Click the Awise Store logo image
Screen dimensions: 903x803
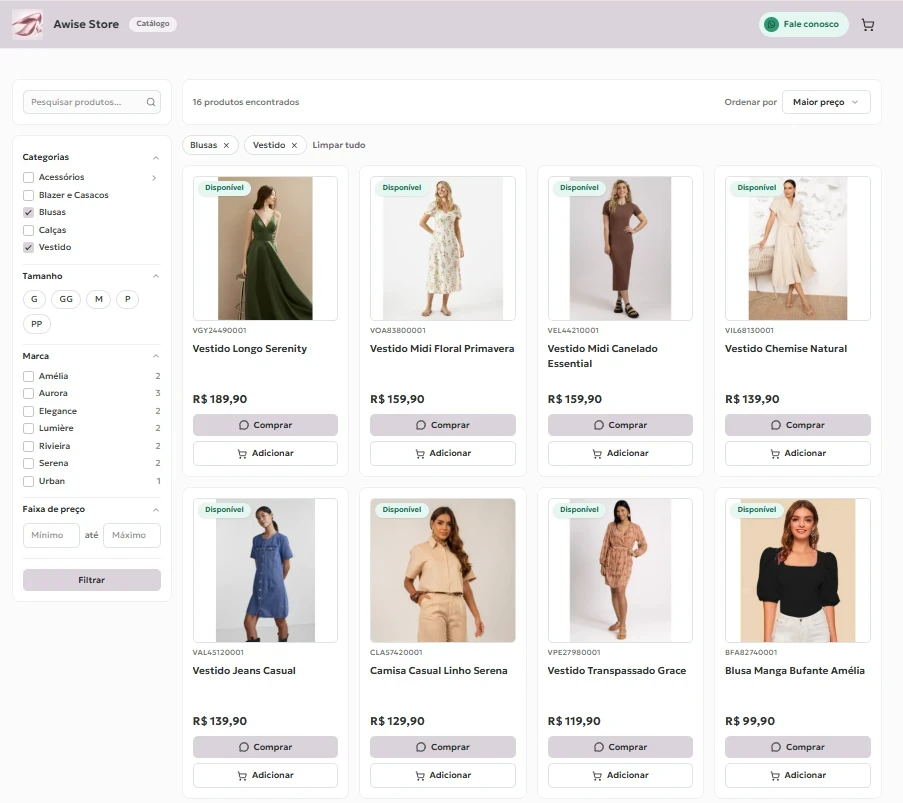(x=27, y=24)
